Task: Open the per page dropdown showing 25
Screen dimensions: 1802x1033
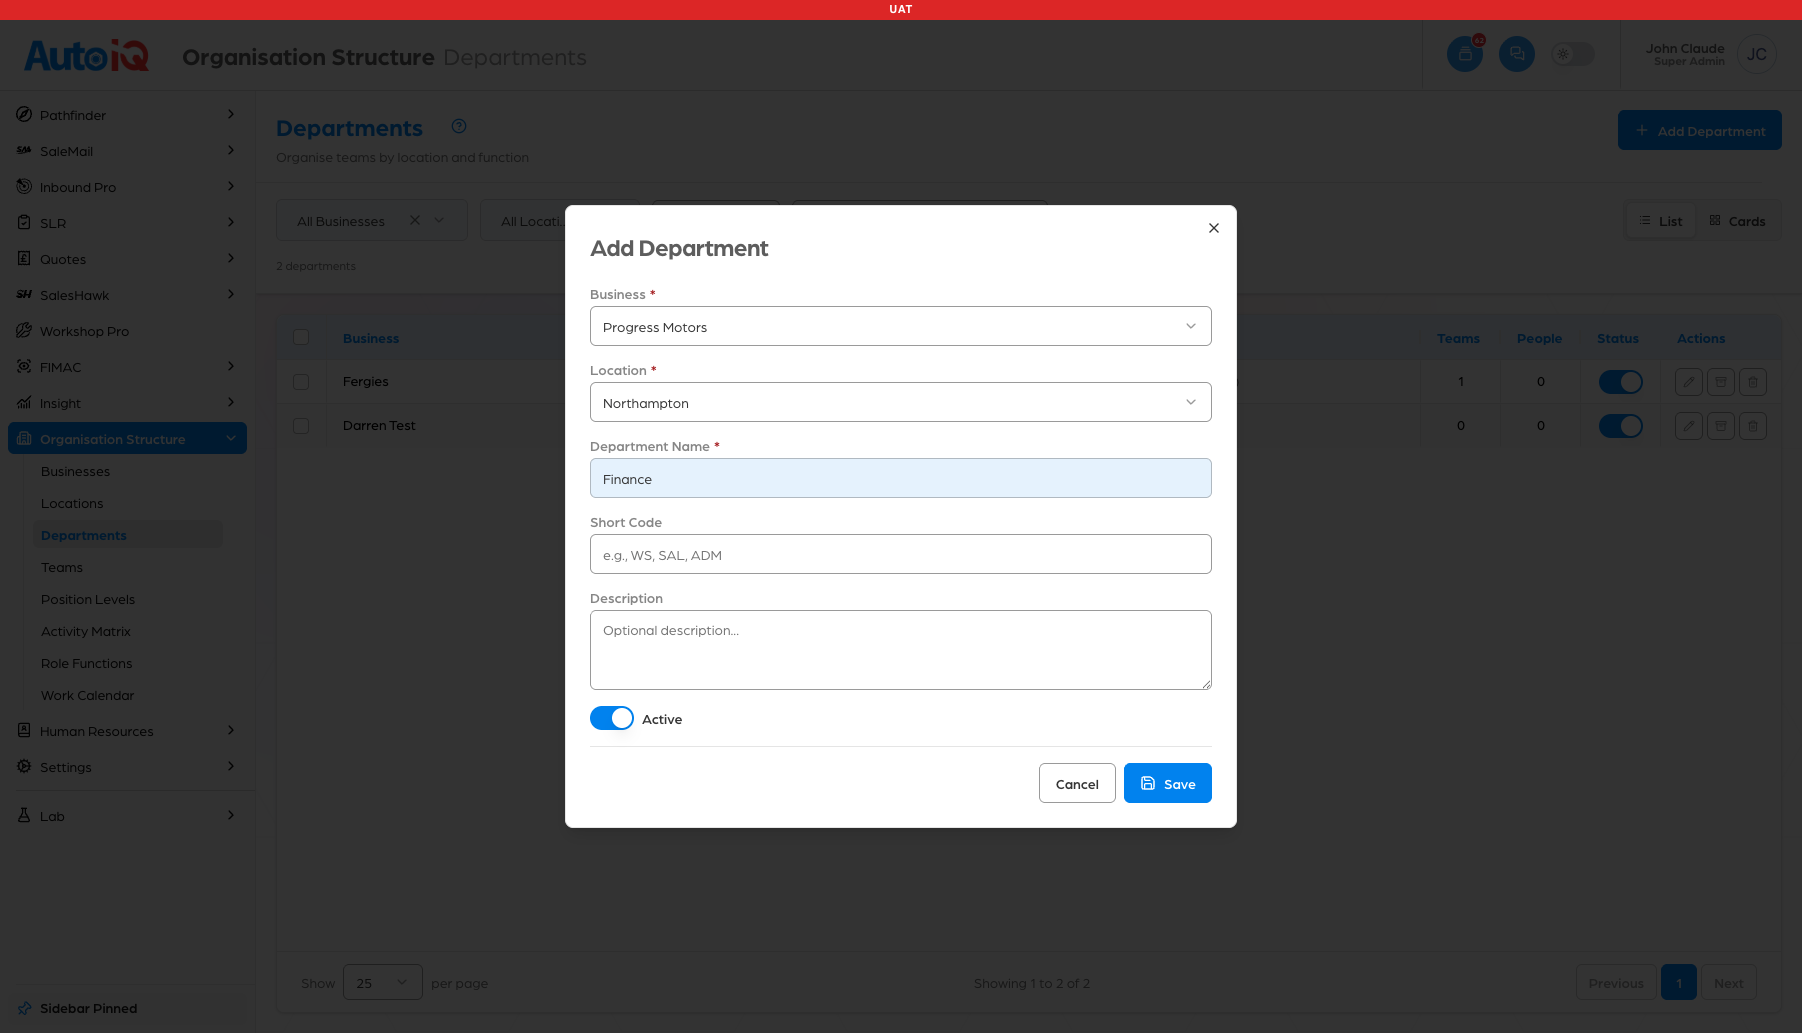Action: (x=383, y=983)
